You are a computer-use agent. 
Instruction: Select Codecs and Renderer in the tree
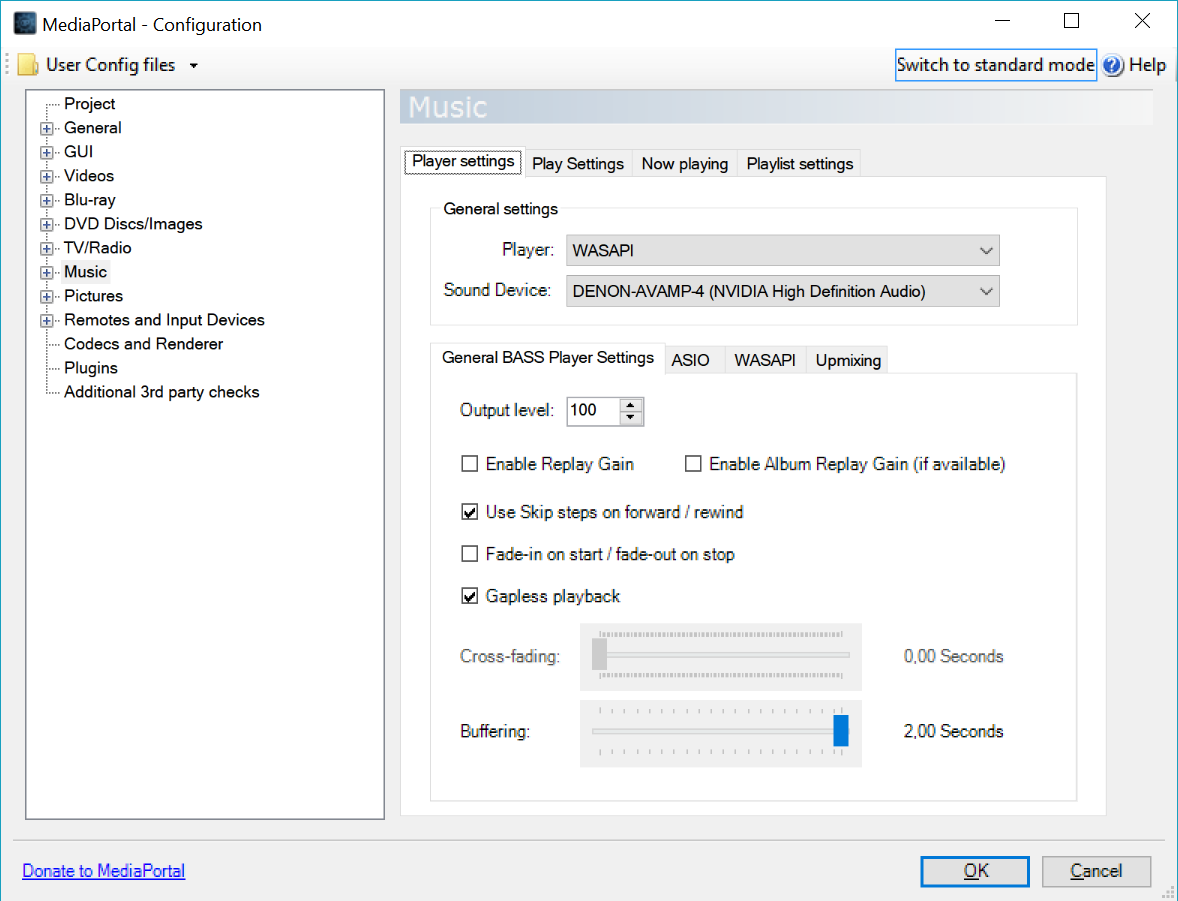coord(142,343)
